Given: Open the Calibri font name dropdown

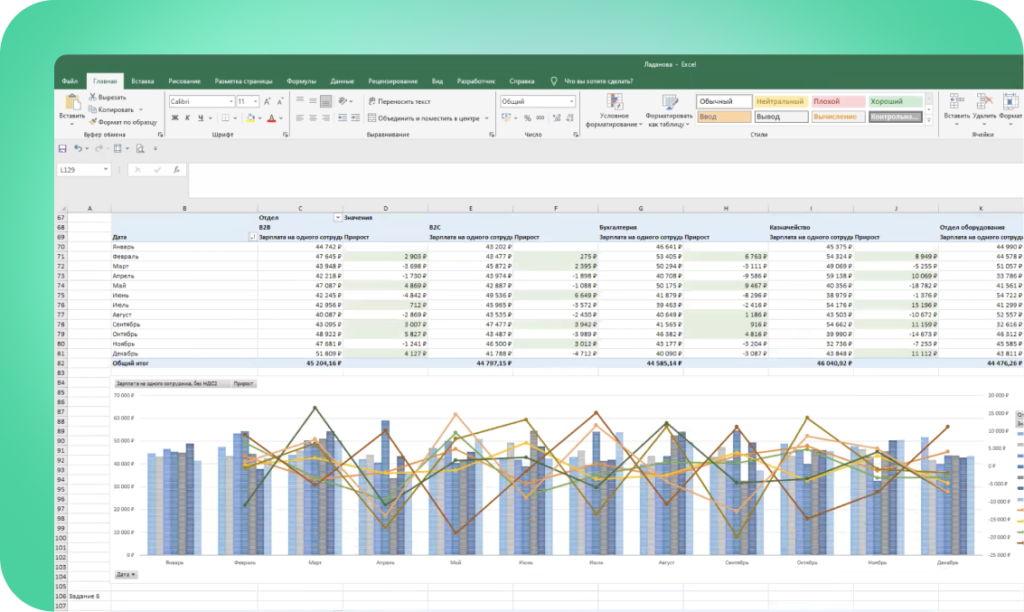Looking at the screenshot, I should click(231, 101).
